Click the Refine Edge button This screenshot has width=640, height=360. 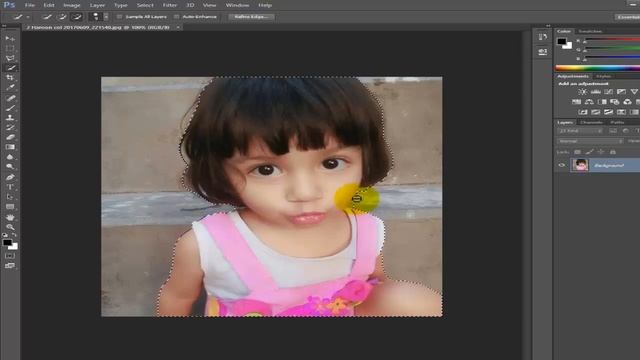251,17
